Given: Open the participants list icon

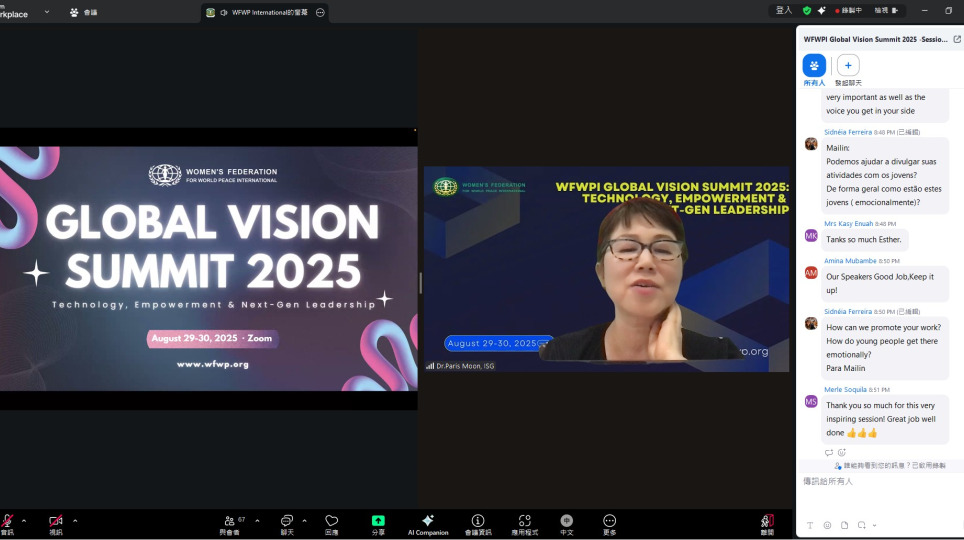Looking at the screenshot, I should (230, 521).
